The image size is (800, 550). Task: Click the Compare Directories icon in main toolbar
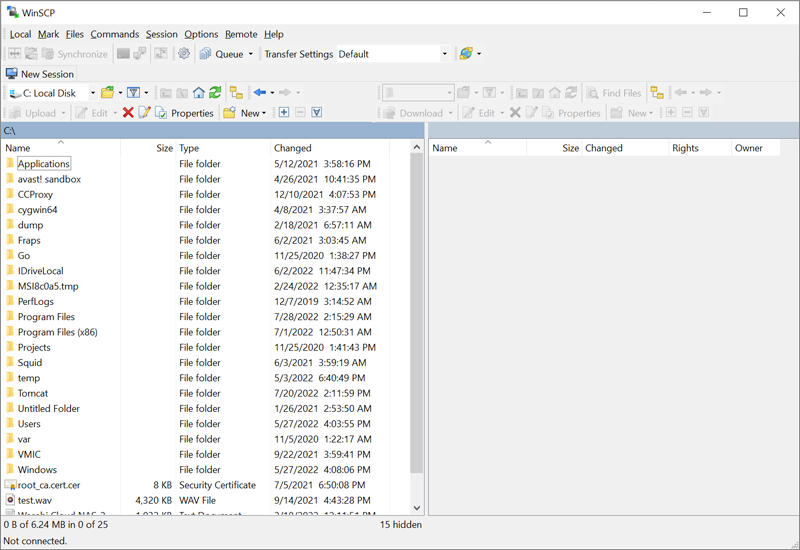click(15, 54)
